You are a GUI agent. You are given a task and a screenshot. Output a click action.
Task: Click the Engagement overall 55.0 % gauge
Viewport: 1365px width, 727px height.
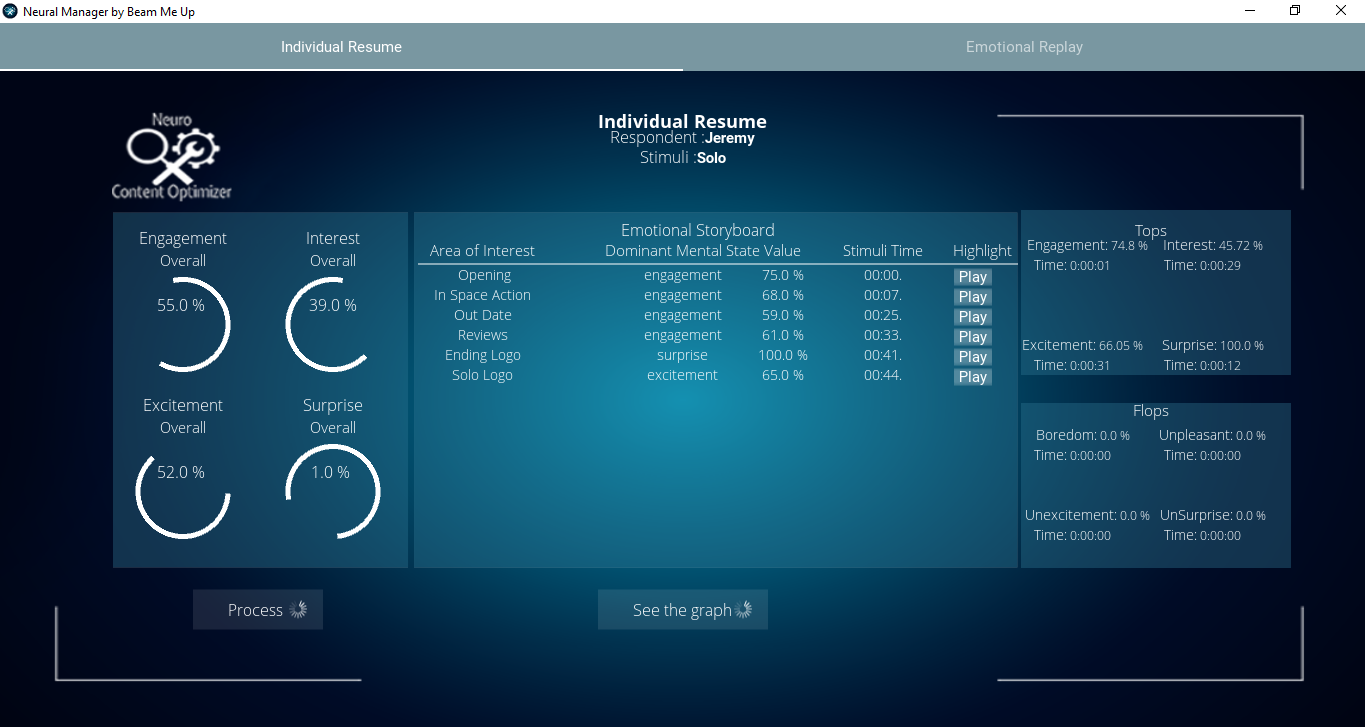pos(183,324)
